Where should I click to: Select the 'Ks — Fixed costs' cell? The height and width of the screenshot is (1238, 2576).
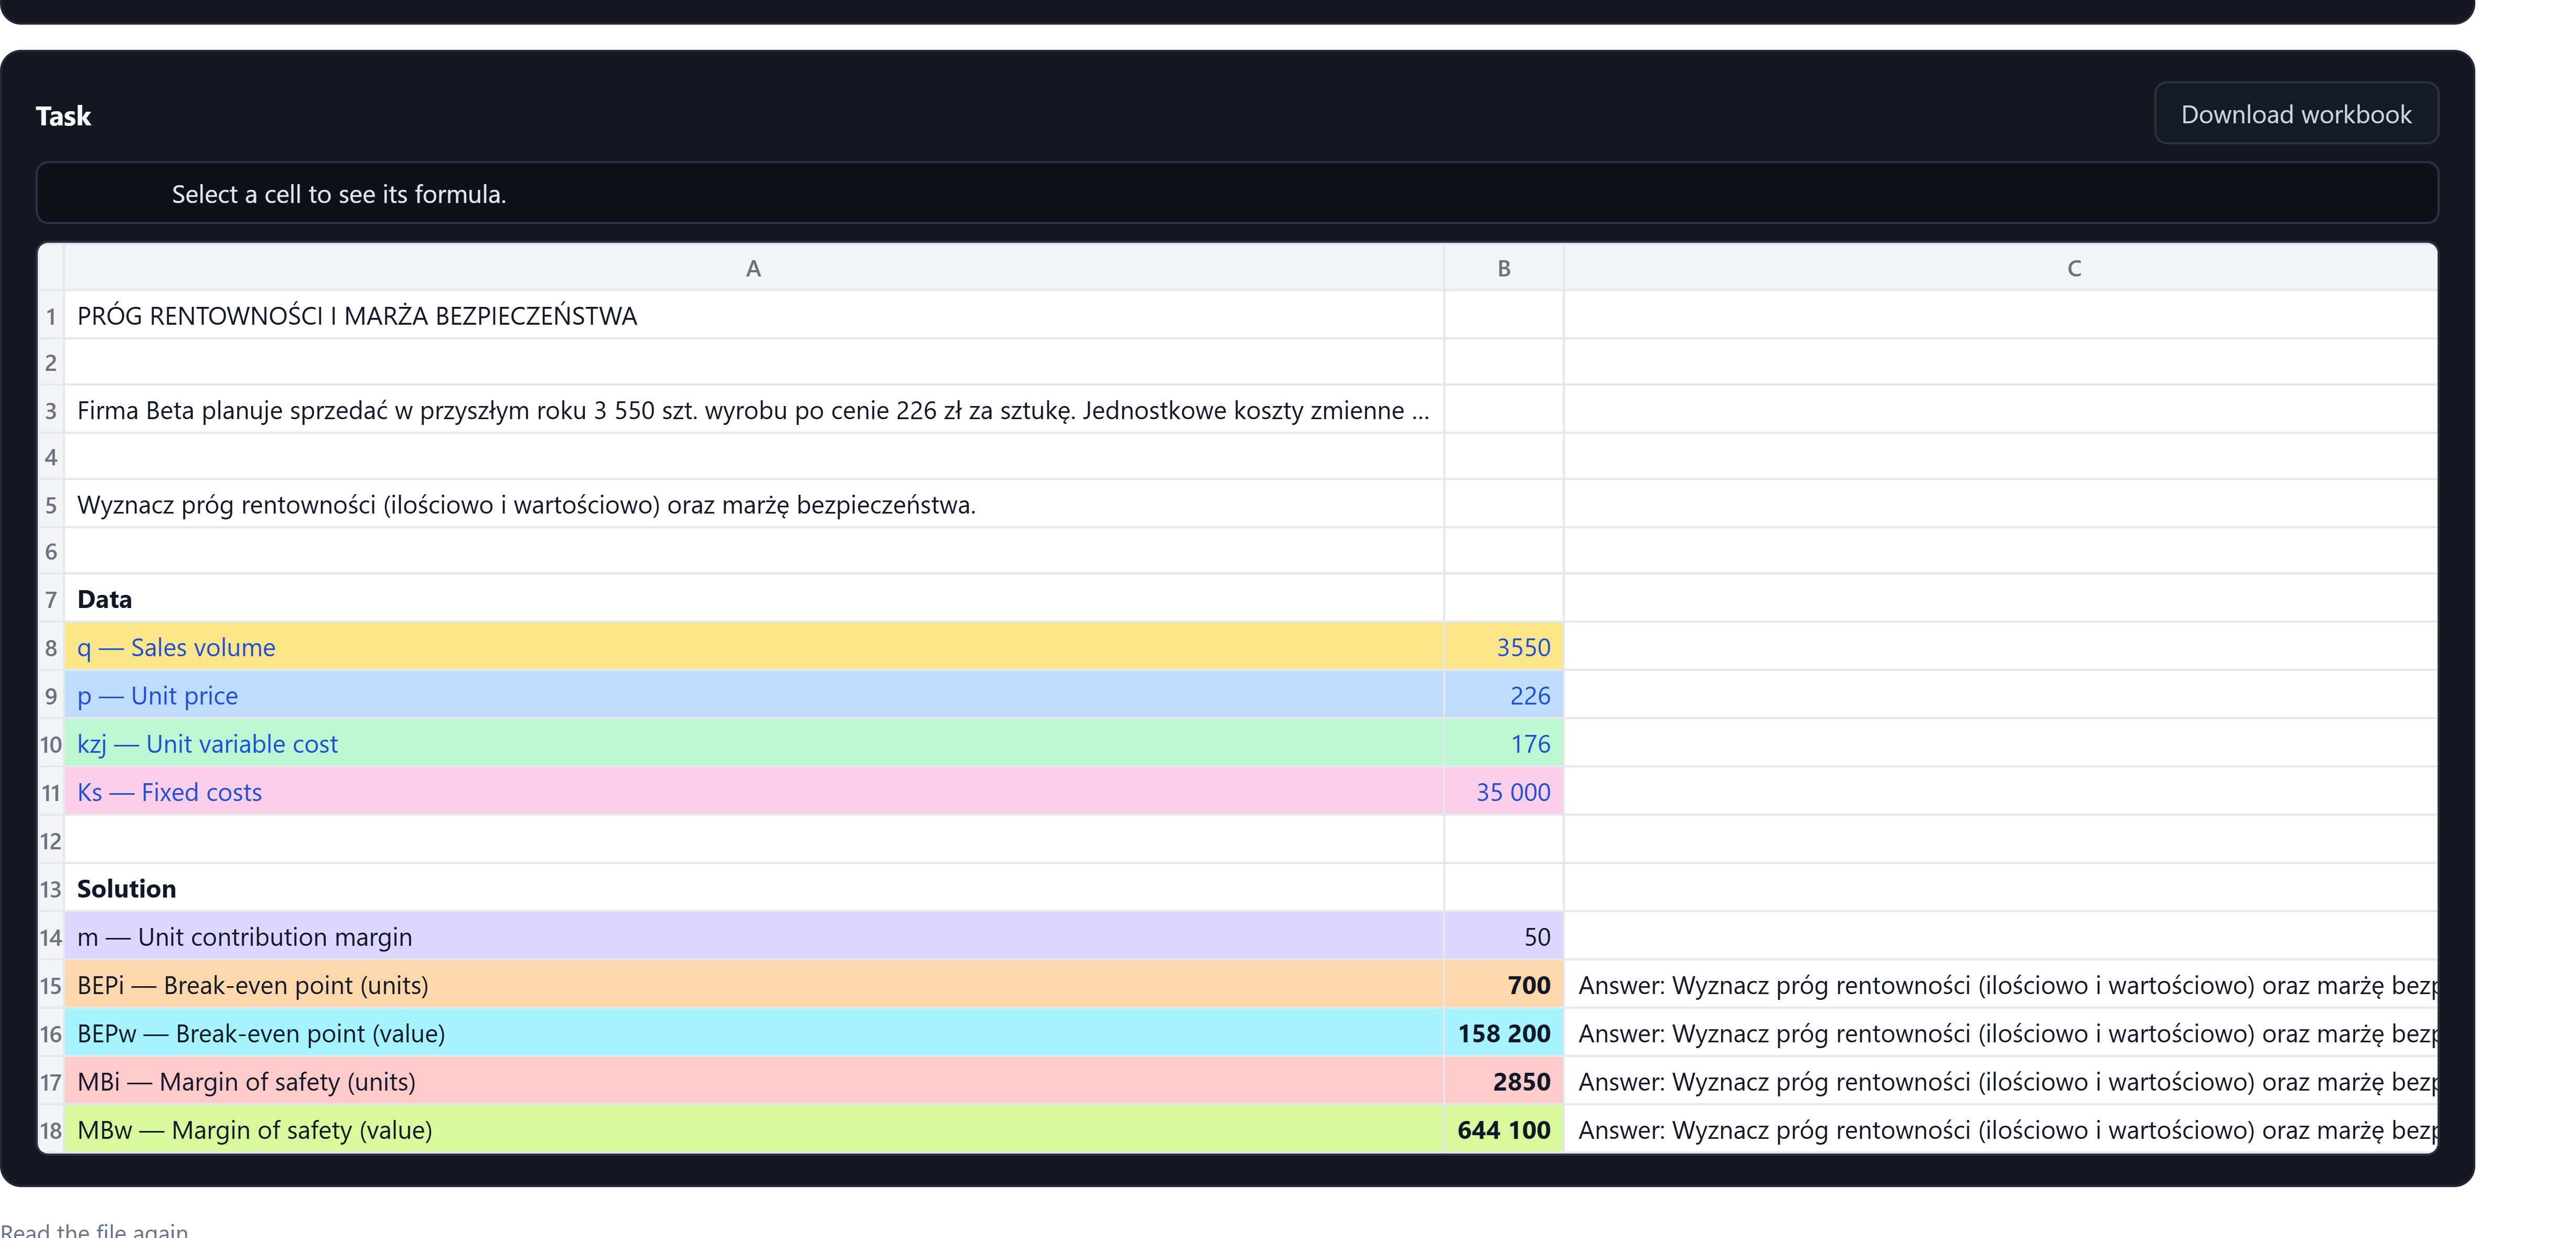[754, 792]
